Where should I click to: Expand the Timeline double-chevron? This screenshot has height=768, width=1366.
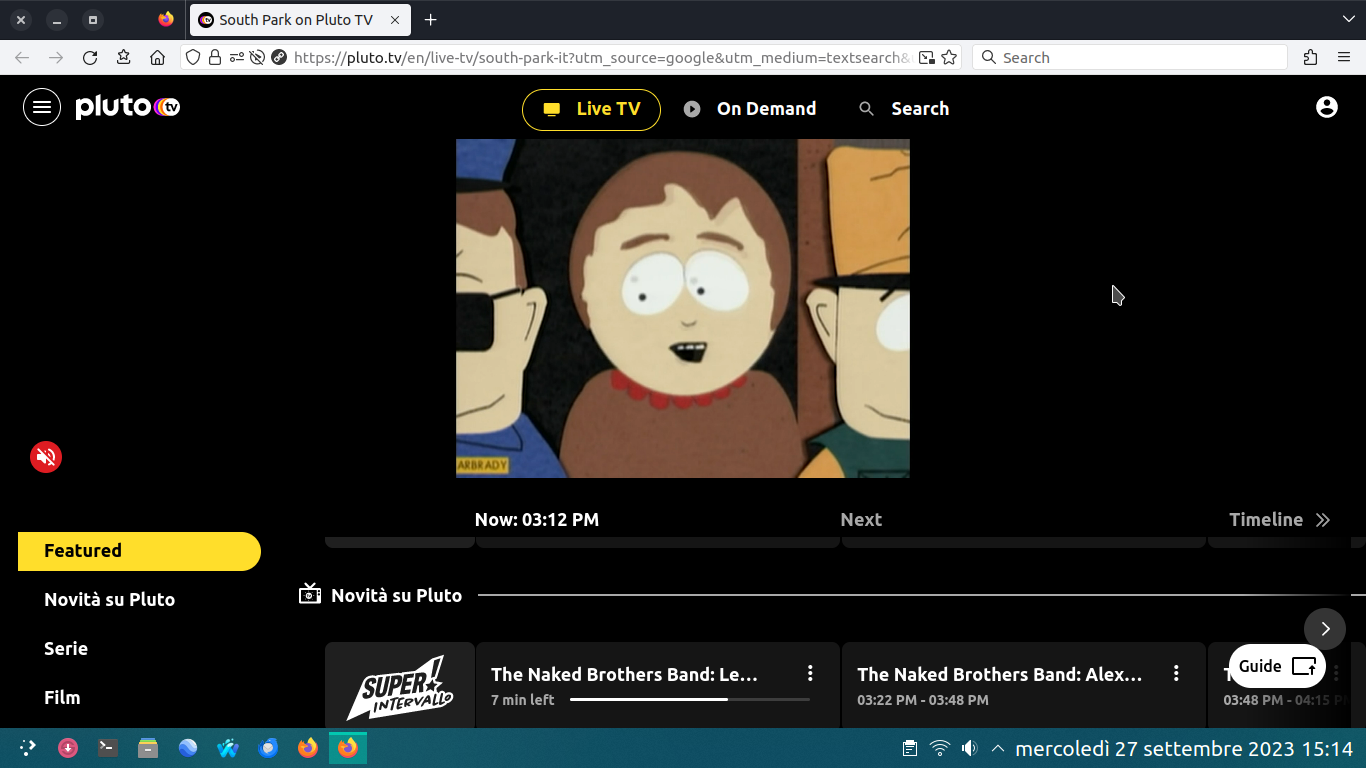click(x=1323, y=520)
